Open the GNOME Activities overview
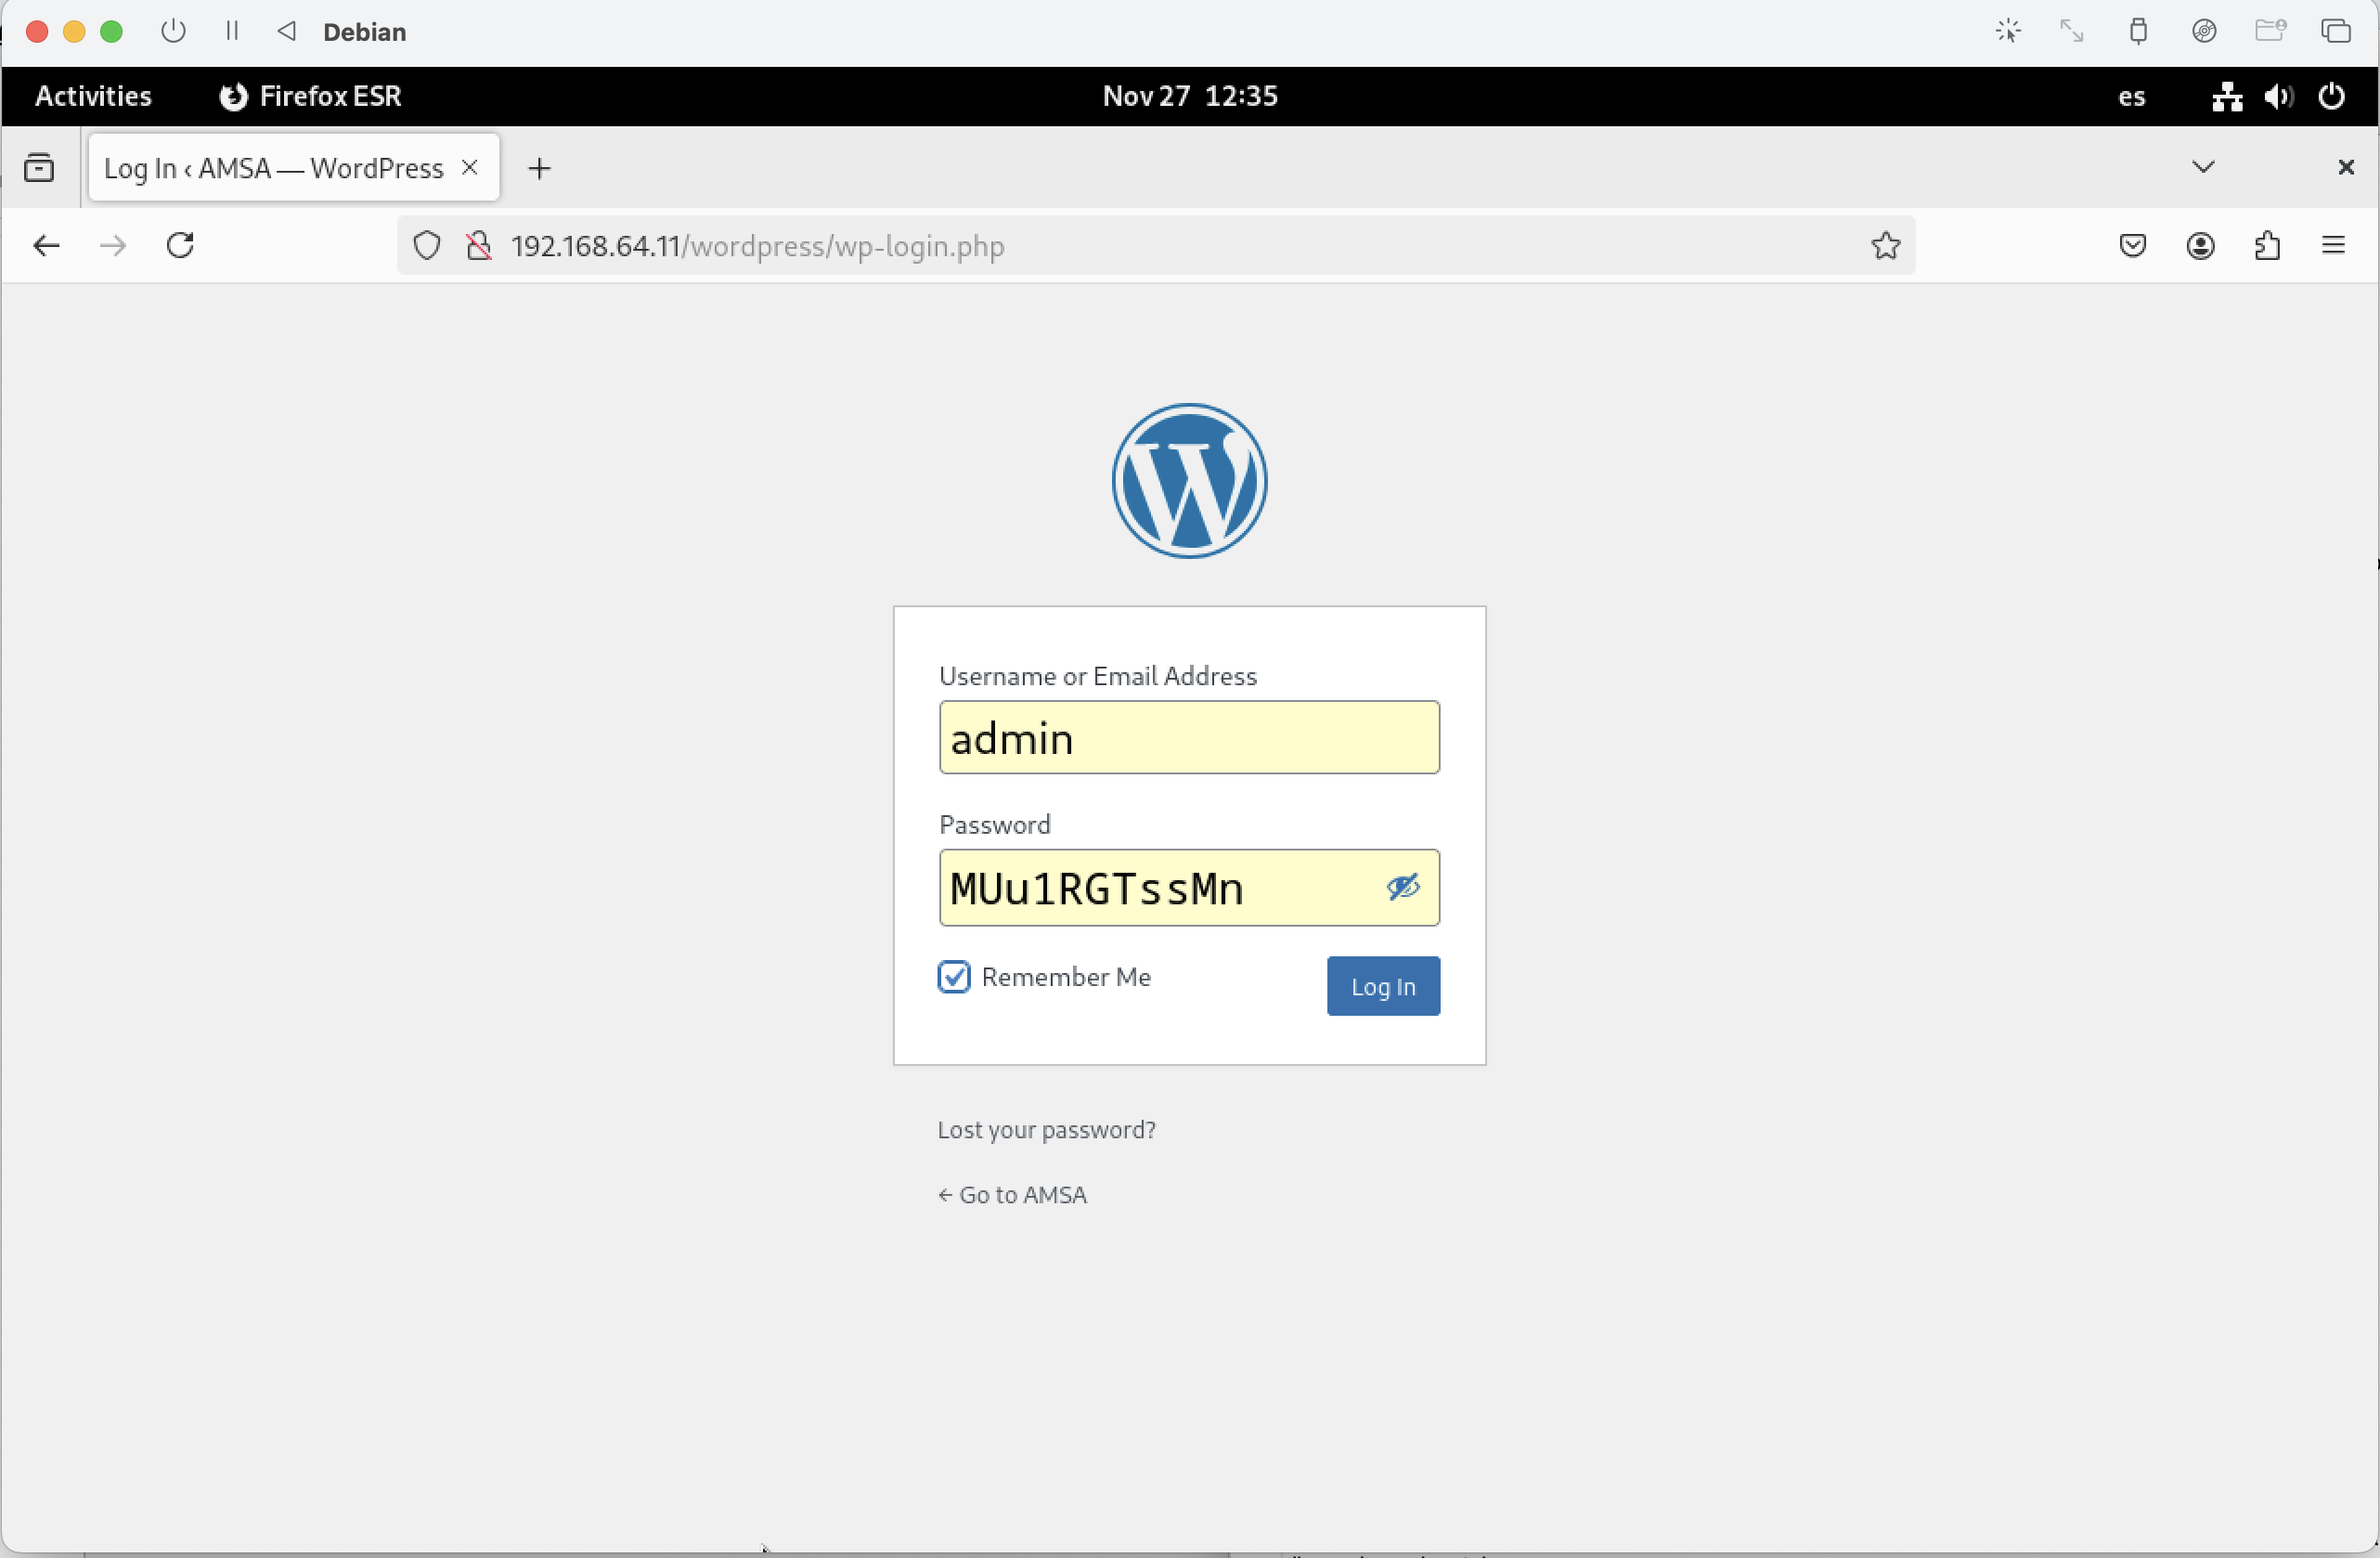This screenshot has width=2380, height=1558. 93,96
